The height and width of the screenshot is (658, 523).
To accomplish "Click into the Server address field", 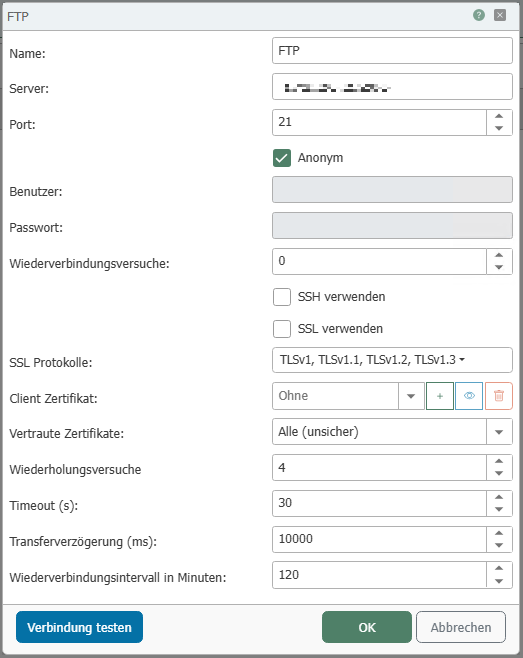I will point(392,87).
